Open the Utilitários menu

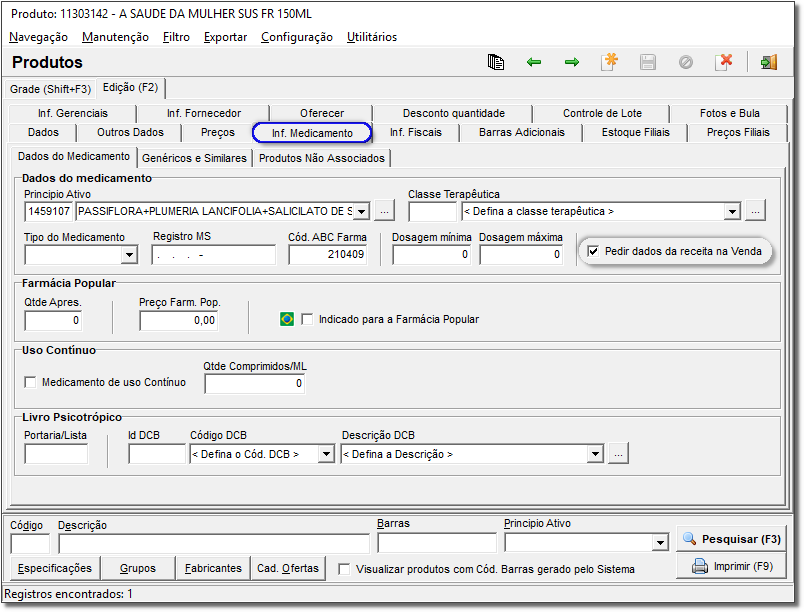click(x=372, y=37)
